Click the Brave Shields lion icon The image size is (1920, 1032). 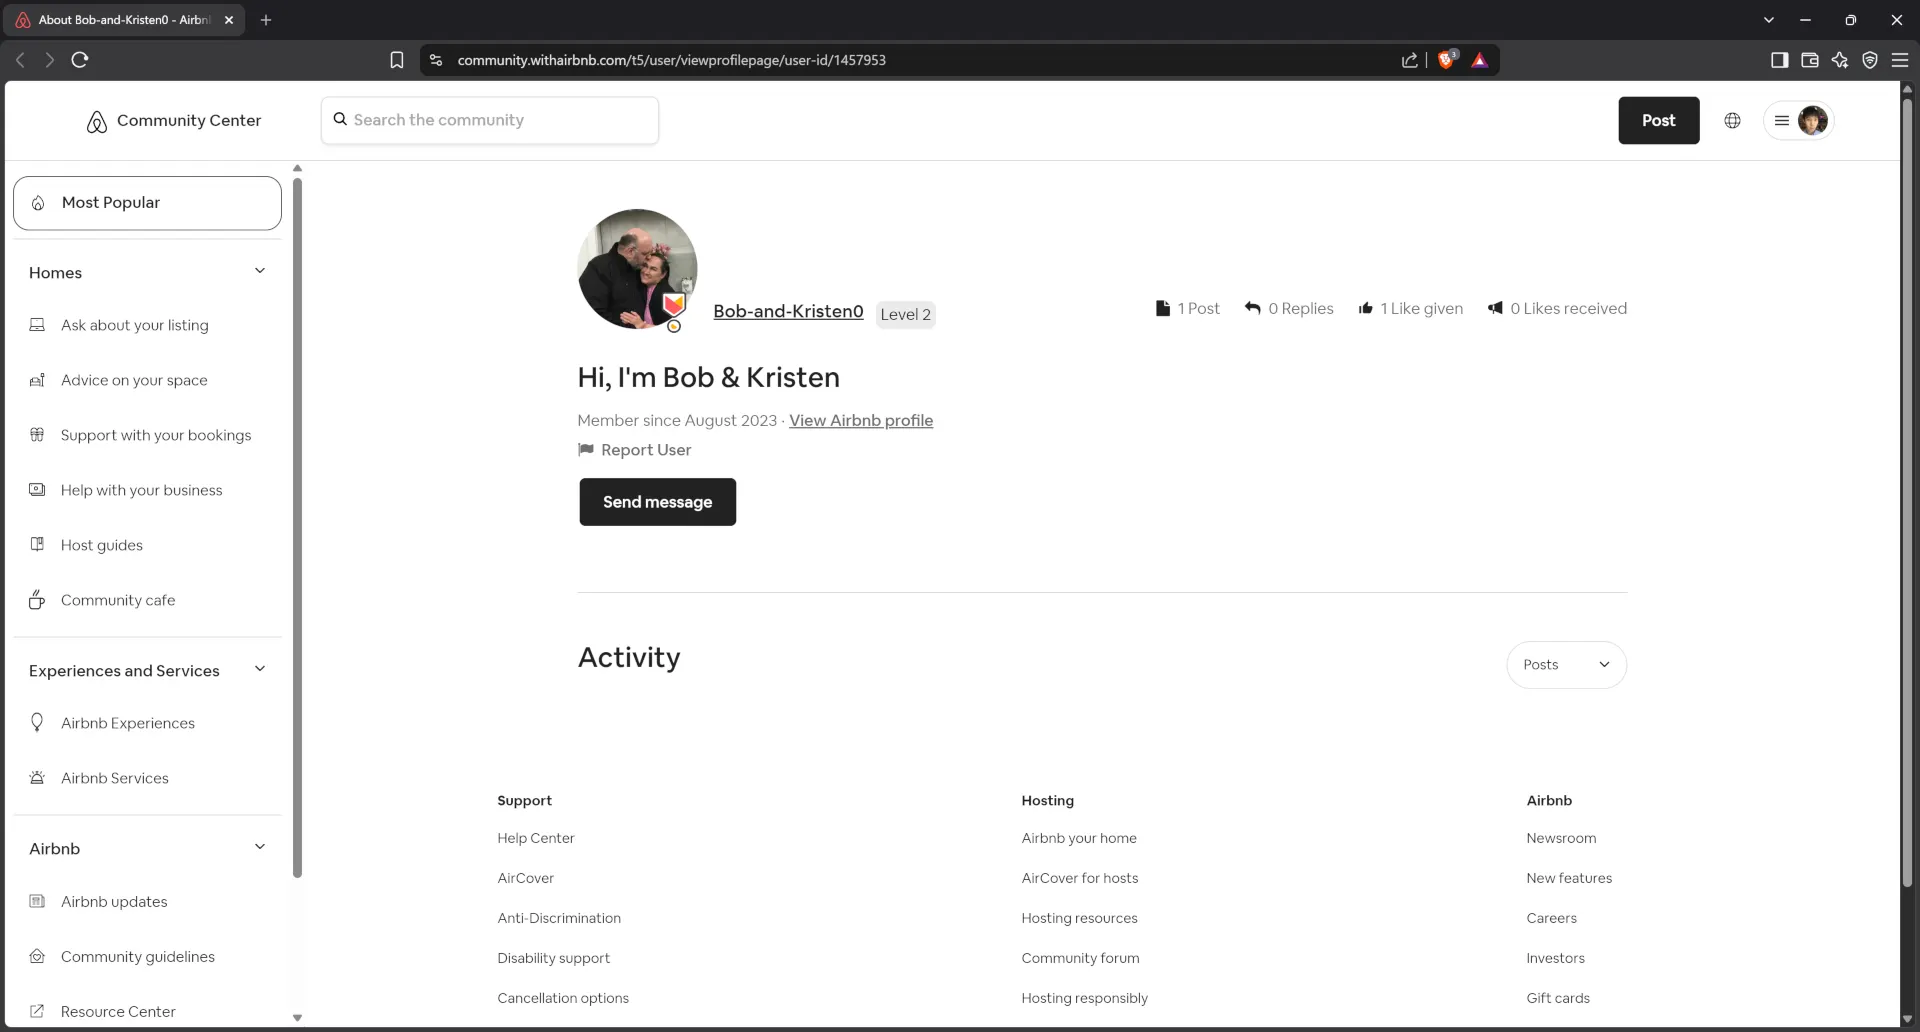(1446, 60)
